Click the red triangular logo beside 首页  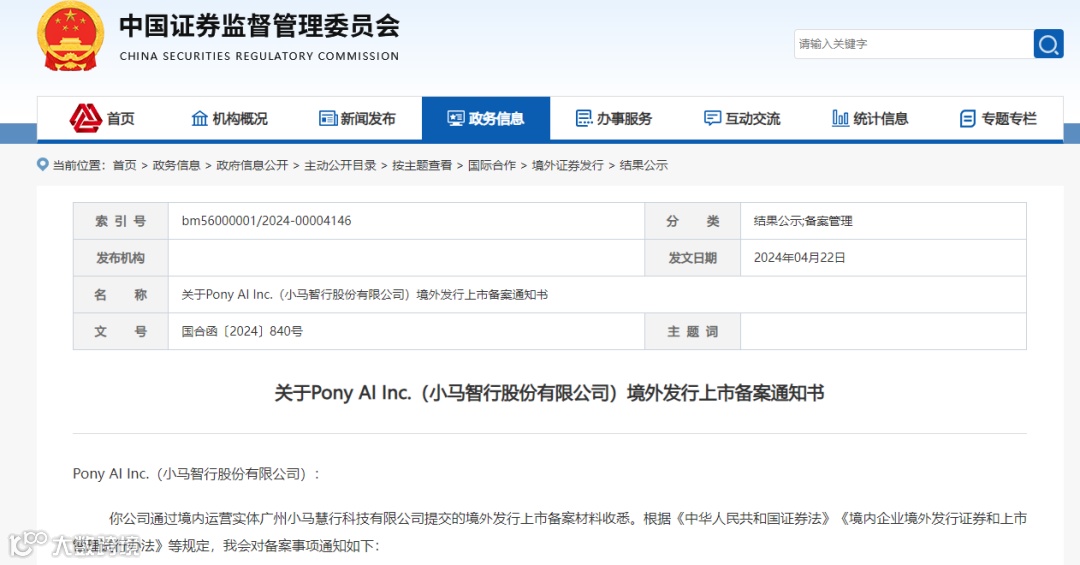[86, 119]
